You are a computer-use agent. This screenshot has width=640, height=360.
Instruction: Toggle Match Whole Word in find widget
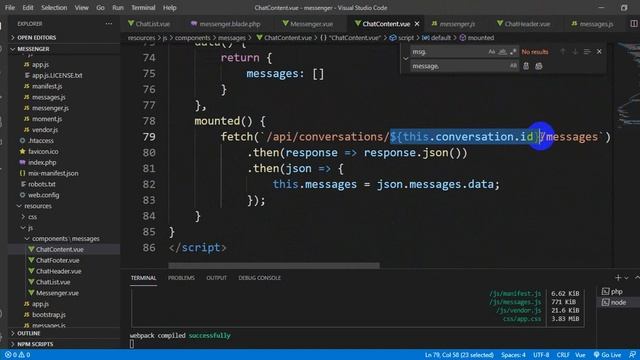pos(502,52)
